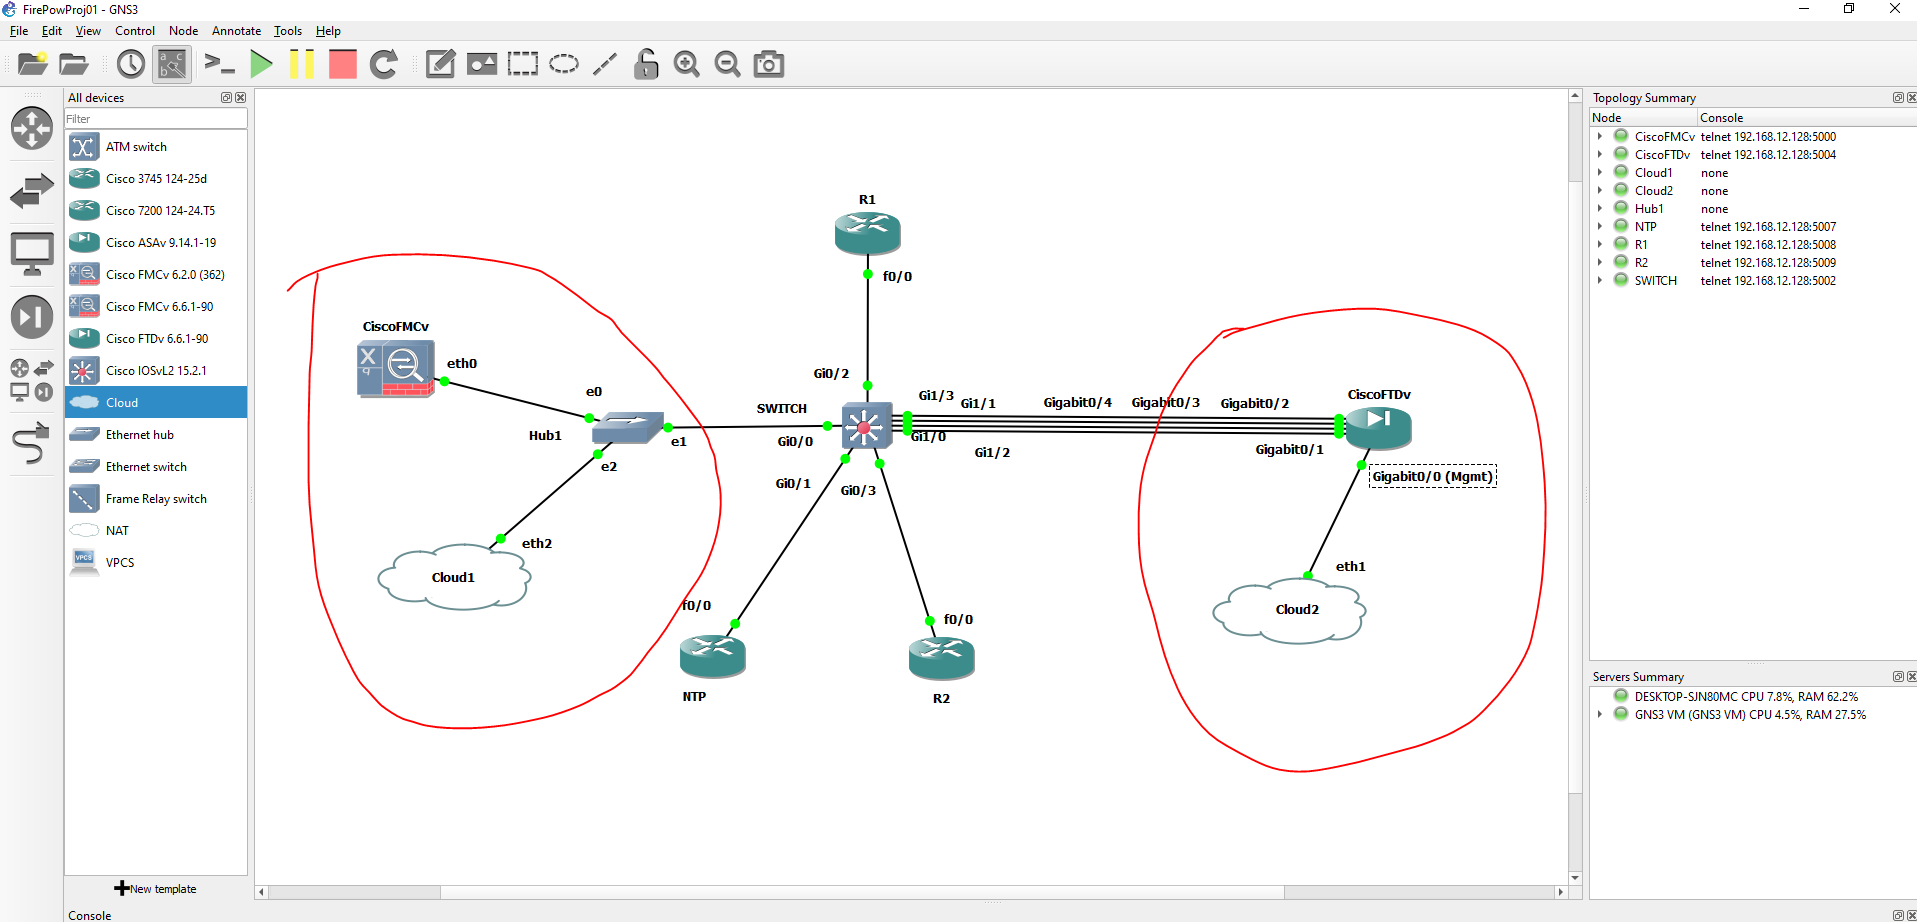This screenshot has height=922, width=1917.
Task: Click the New template button
Action: (x=155, y=888)
